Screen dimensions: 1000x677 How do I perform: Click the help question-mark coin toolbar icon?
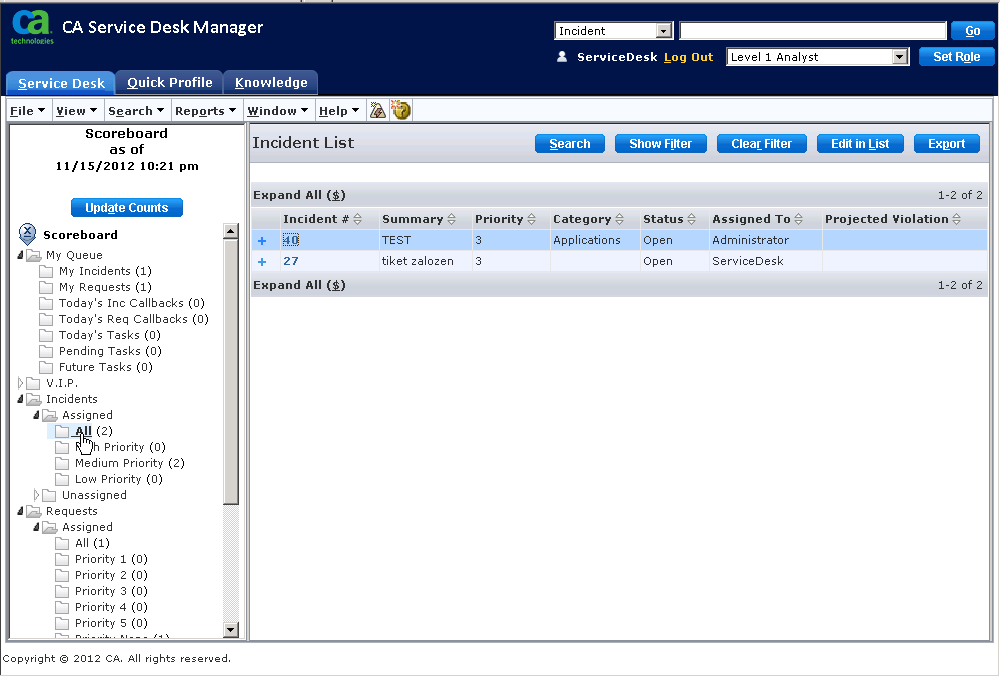click(401, 110)
